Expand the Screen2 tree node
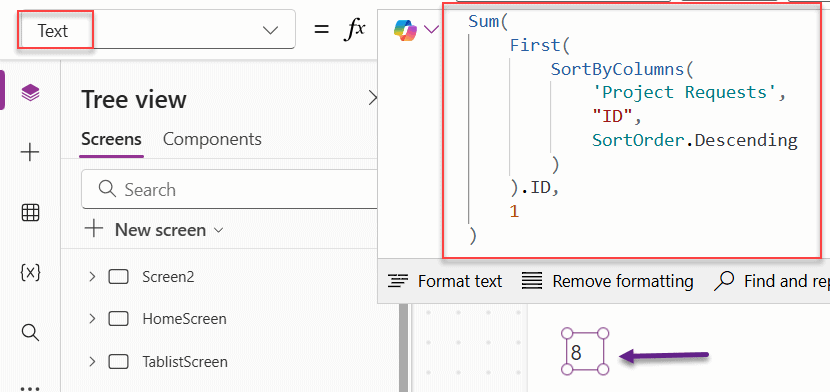Viewport: 830px width, 392px height. coord(92,276)
